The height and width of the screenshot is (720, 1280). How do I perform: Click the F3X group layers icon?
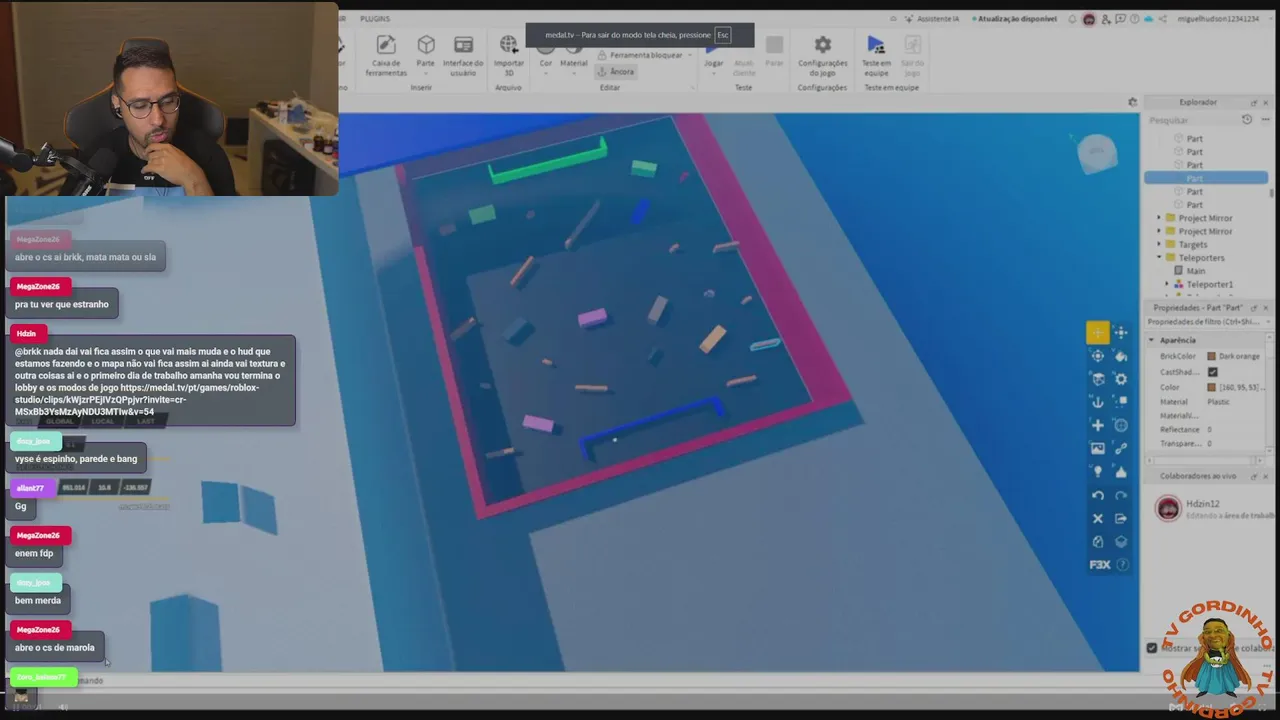coord(1121,541)
